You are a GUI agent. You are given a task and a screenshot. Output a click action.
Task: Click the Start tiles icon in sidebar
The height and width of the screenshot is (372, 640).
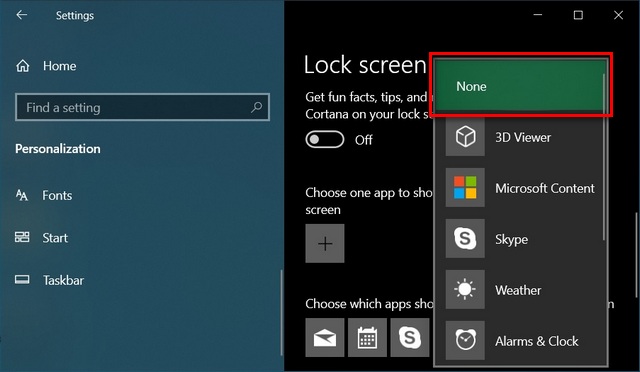(22, 237)
